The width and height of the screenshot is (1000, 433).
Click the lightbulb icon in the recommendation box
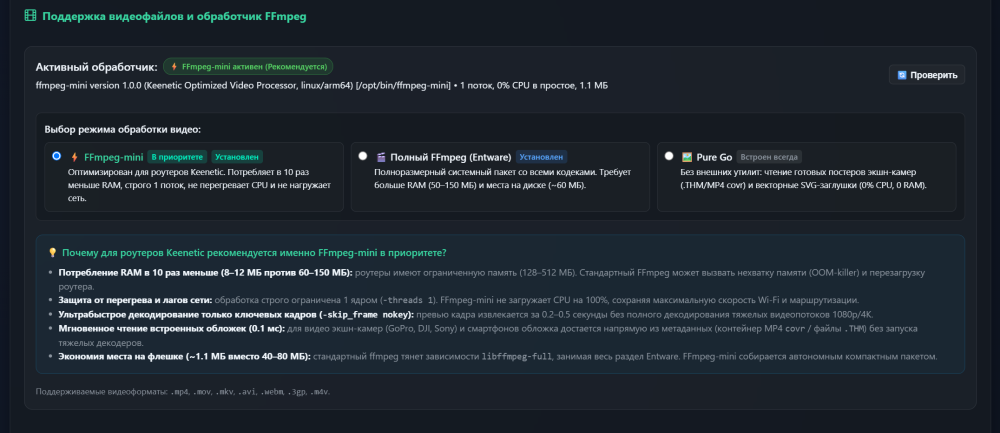point(53,253)
